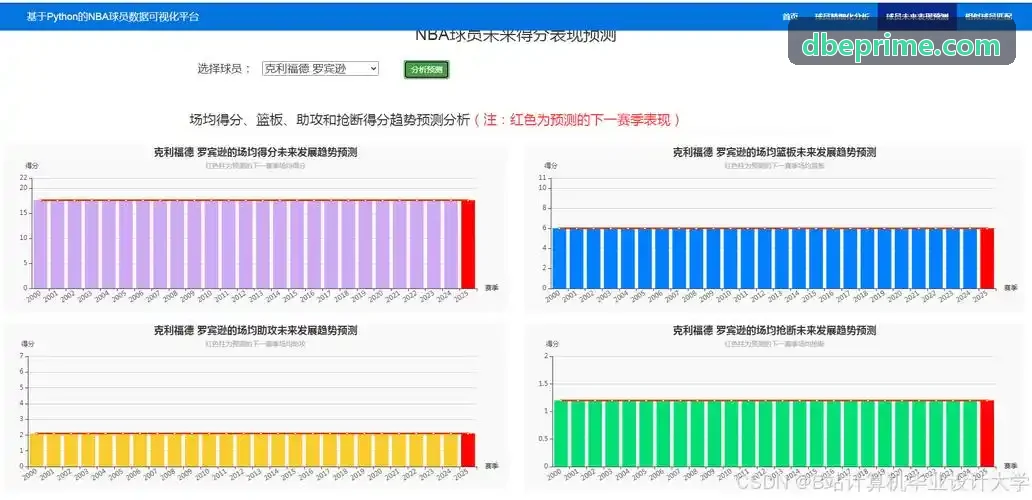Click the heading 场均得分、篮板、助攻和抢断得分趋势预测分析
Image resolution: width=1032 pixels, height=500 pixels.
[330, 120]
